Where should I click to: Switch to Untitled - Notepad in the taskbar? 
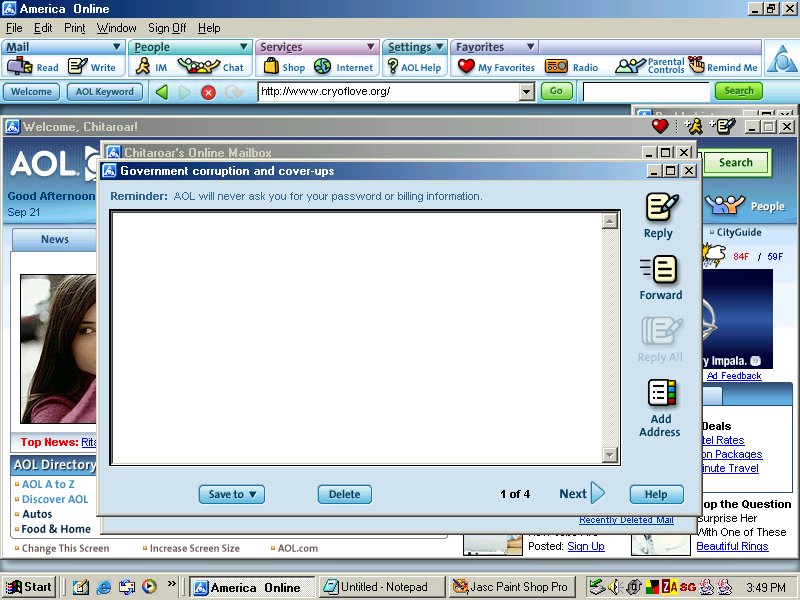tap(382, 587)
